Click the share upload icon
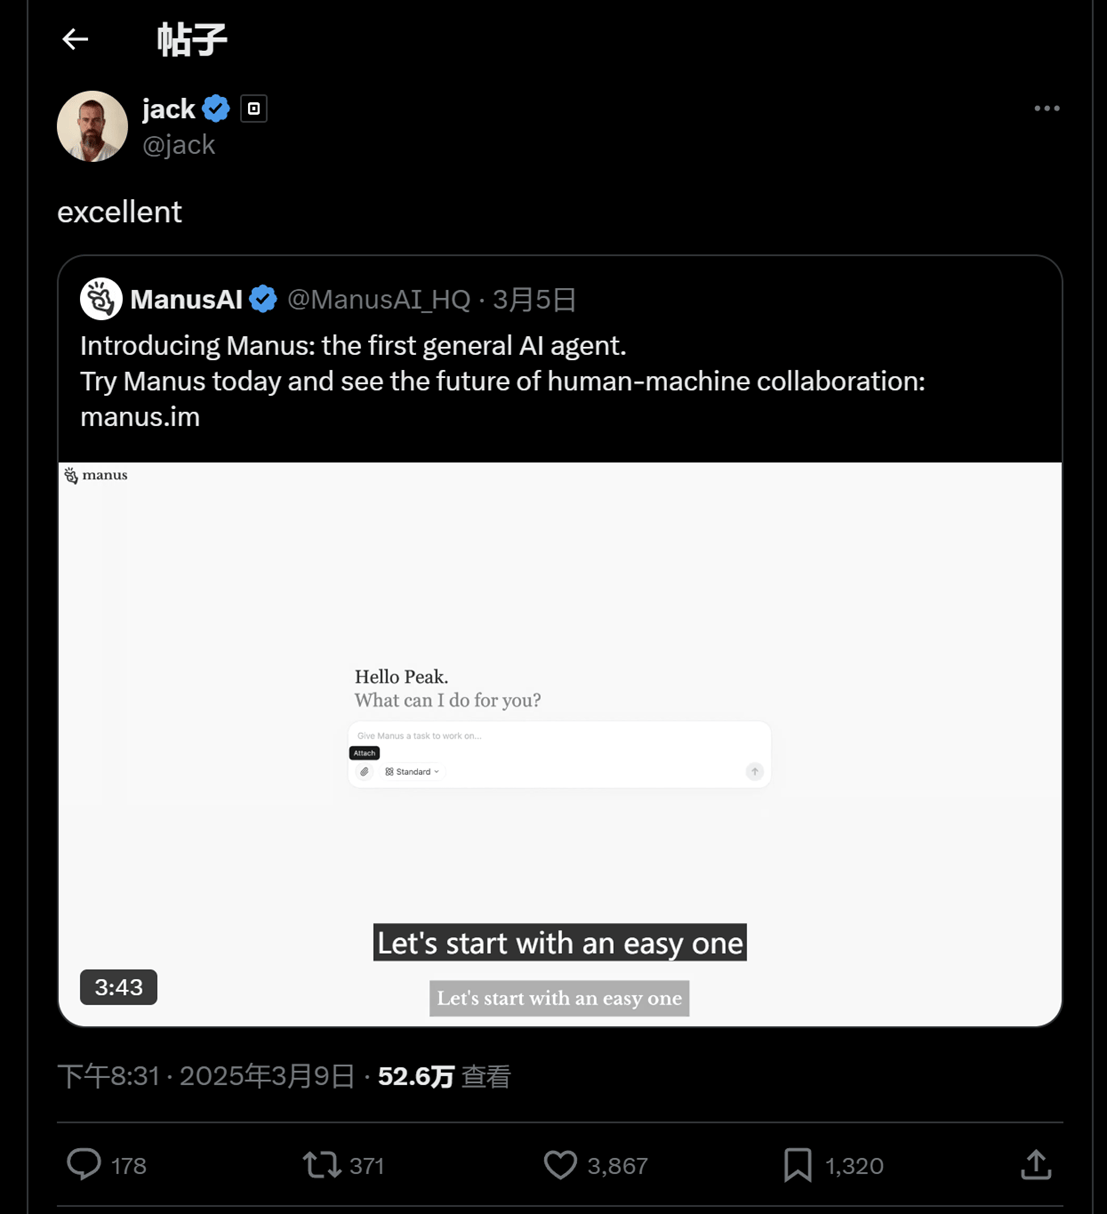 (x=1036, y=1164)
